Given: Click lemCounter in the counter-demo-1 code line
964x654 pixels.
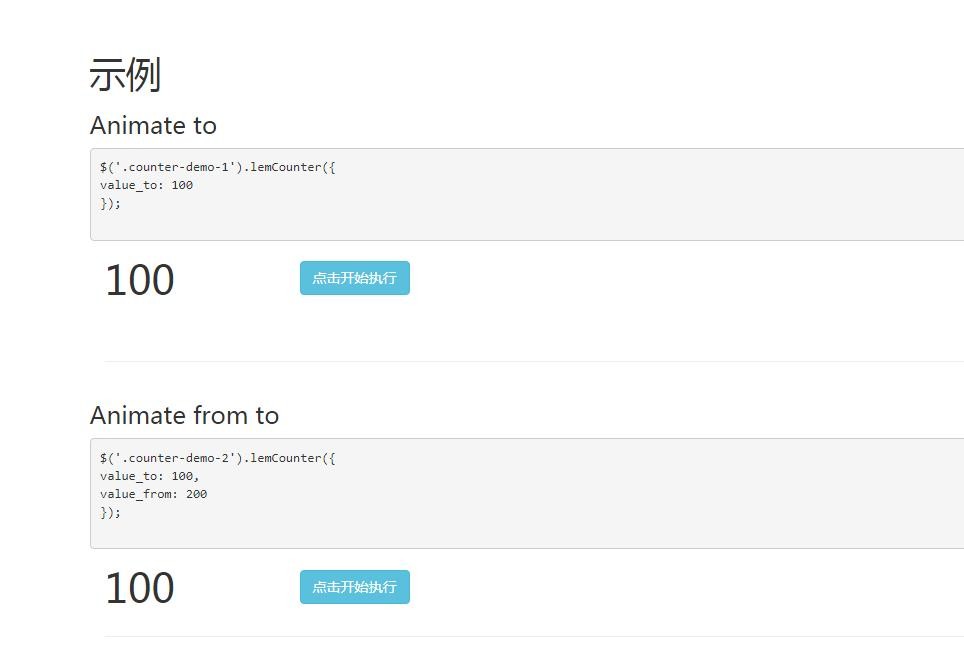Looking at the screenshot, I should click(x=285, y=167).
